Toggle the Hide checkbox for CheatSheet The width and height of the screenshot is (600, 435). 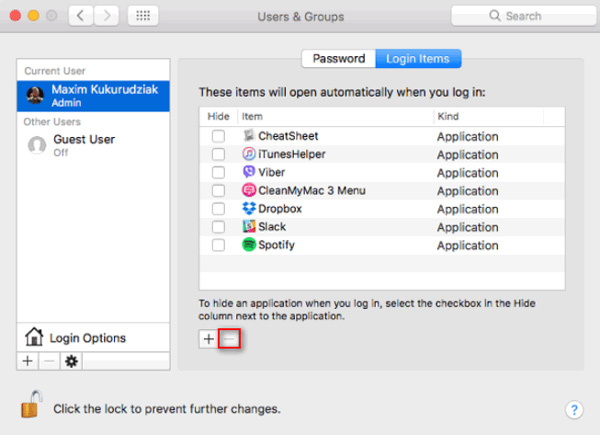pyautogui.click(x=218, y=136)
